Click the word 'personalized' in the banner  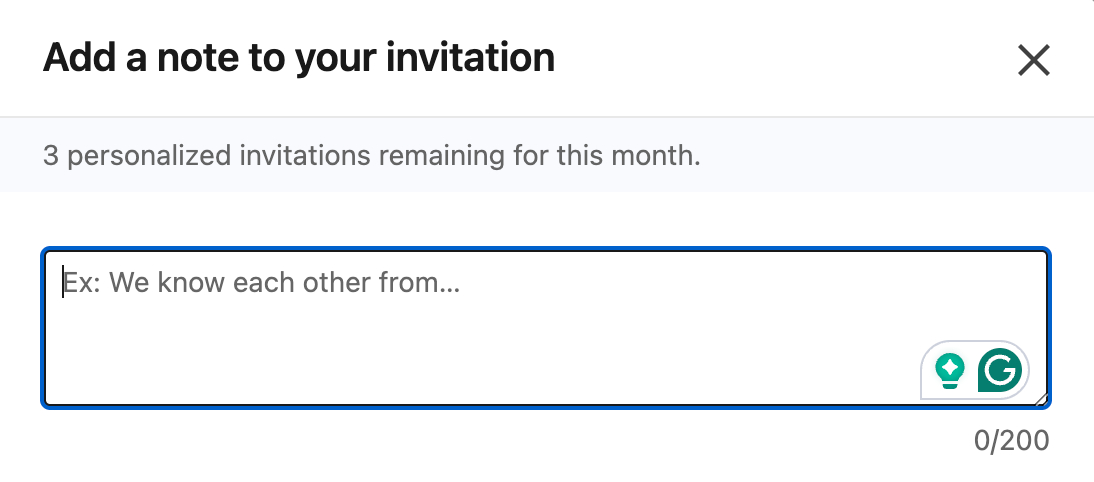click(130, 156)
